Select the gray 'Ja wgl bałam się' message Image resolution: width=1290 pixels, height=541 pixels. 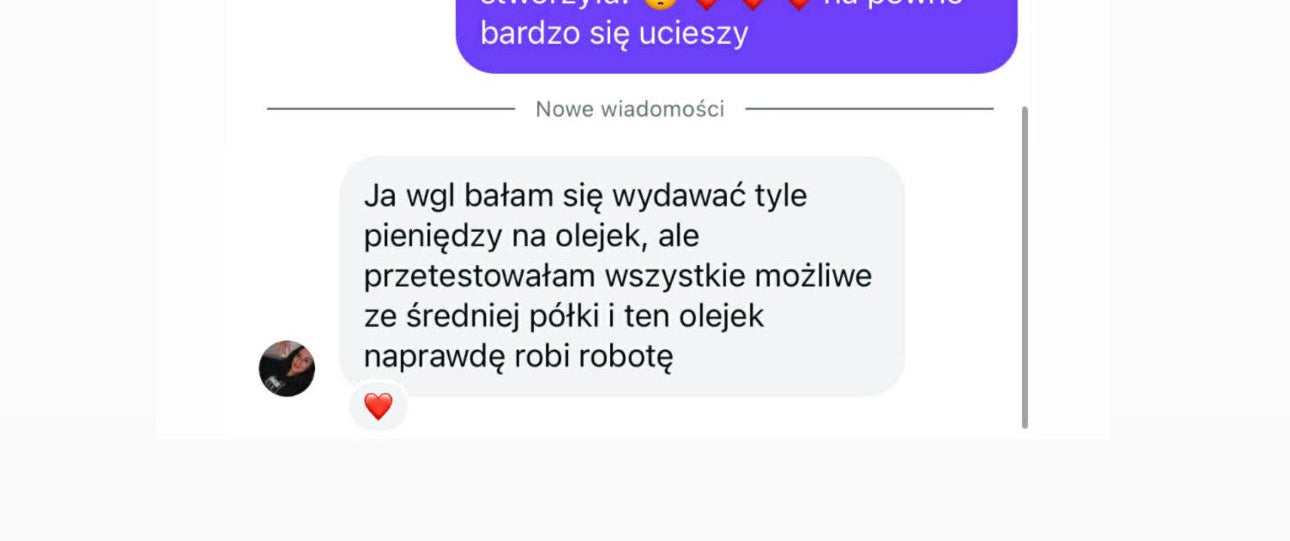click(x=622, y=276)
